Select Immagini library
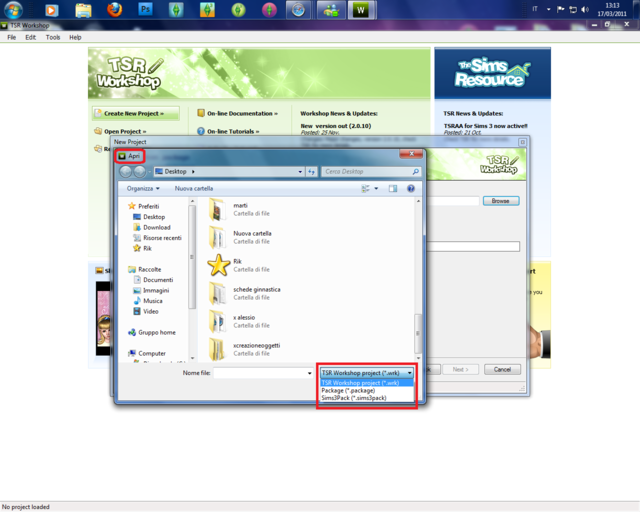This screenshot has height=512, width=640. [x=156, y=290]
